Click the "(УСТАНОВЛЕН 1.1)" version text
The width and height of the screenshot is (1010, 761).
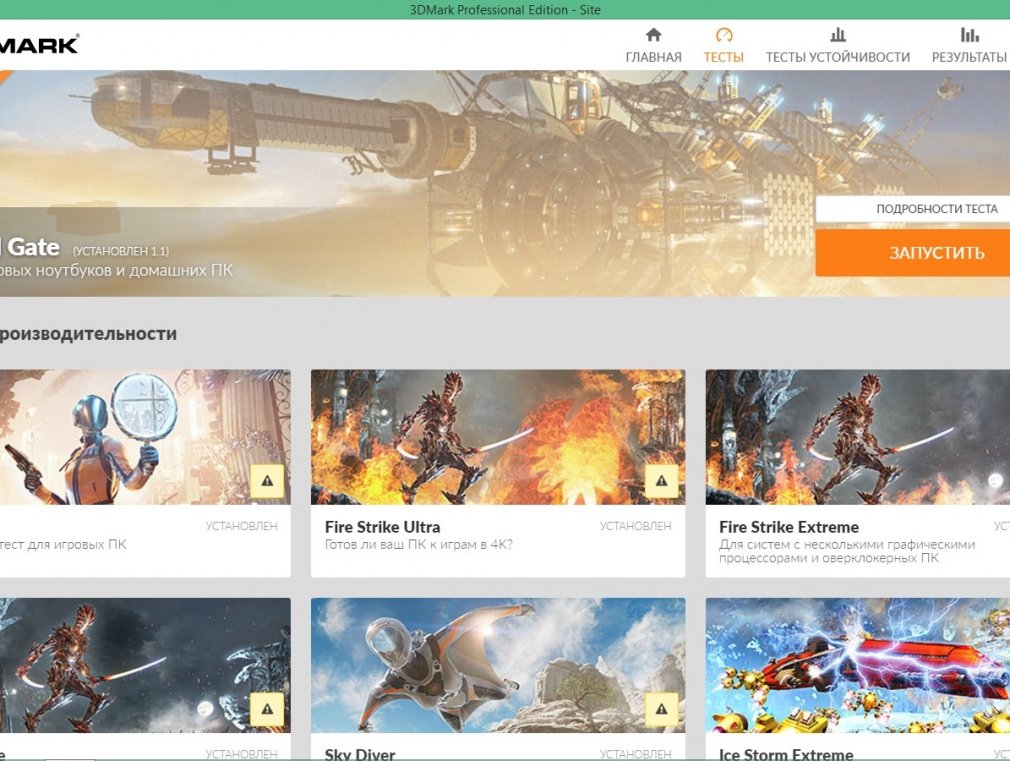(x=120, y=251)
